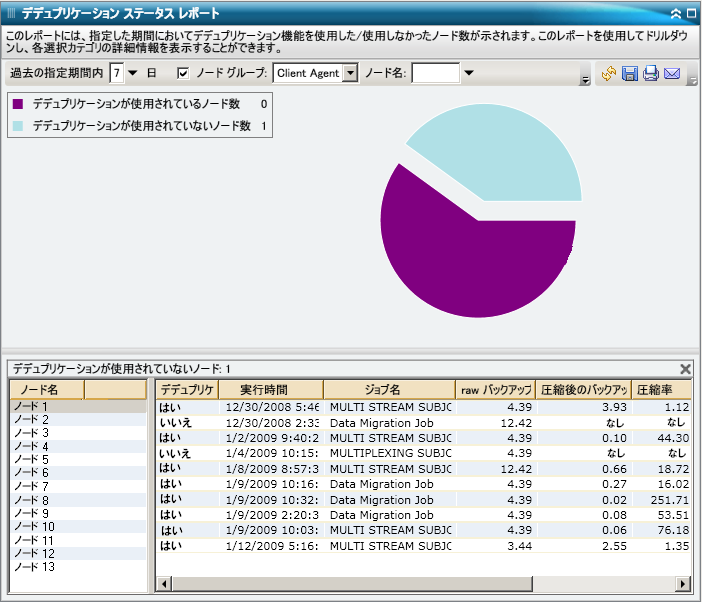Close the unused-node details panel
This screenshot has width=702, height=602.
pos(685,369)
